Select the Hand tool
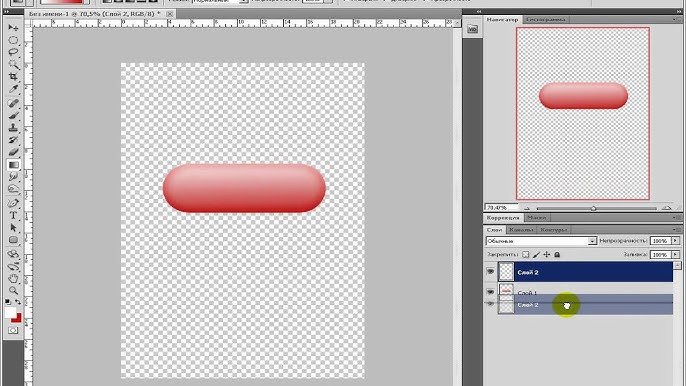 13,278
